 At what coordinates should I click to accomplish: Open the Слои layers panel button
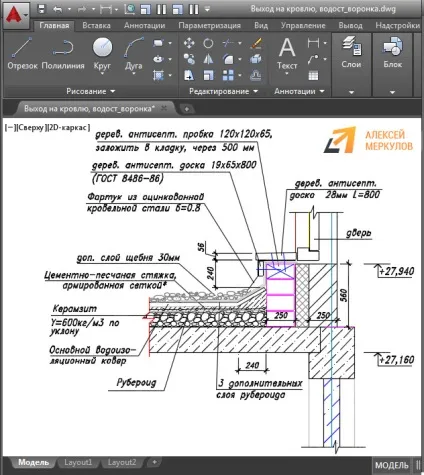(x=351, y=52)
